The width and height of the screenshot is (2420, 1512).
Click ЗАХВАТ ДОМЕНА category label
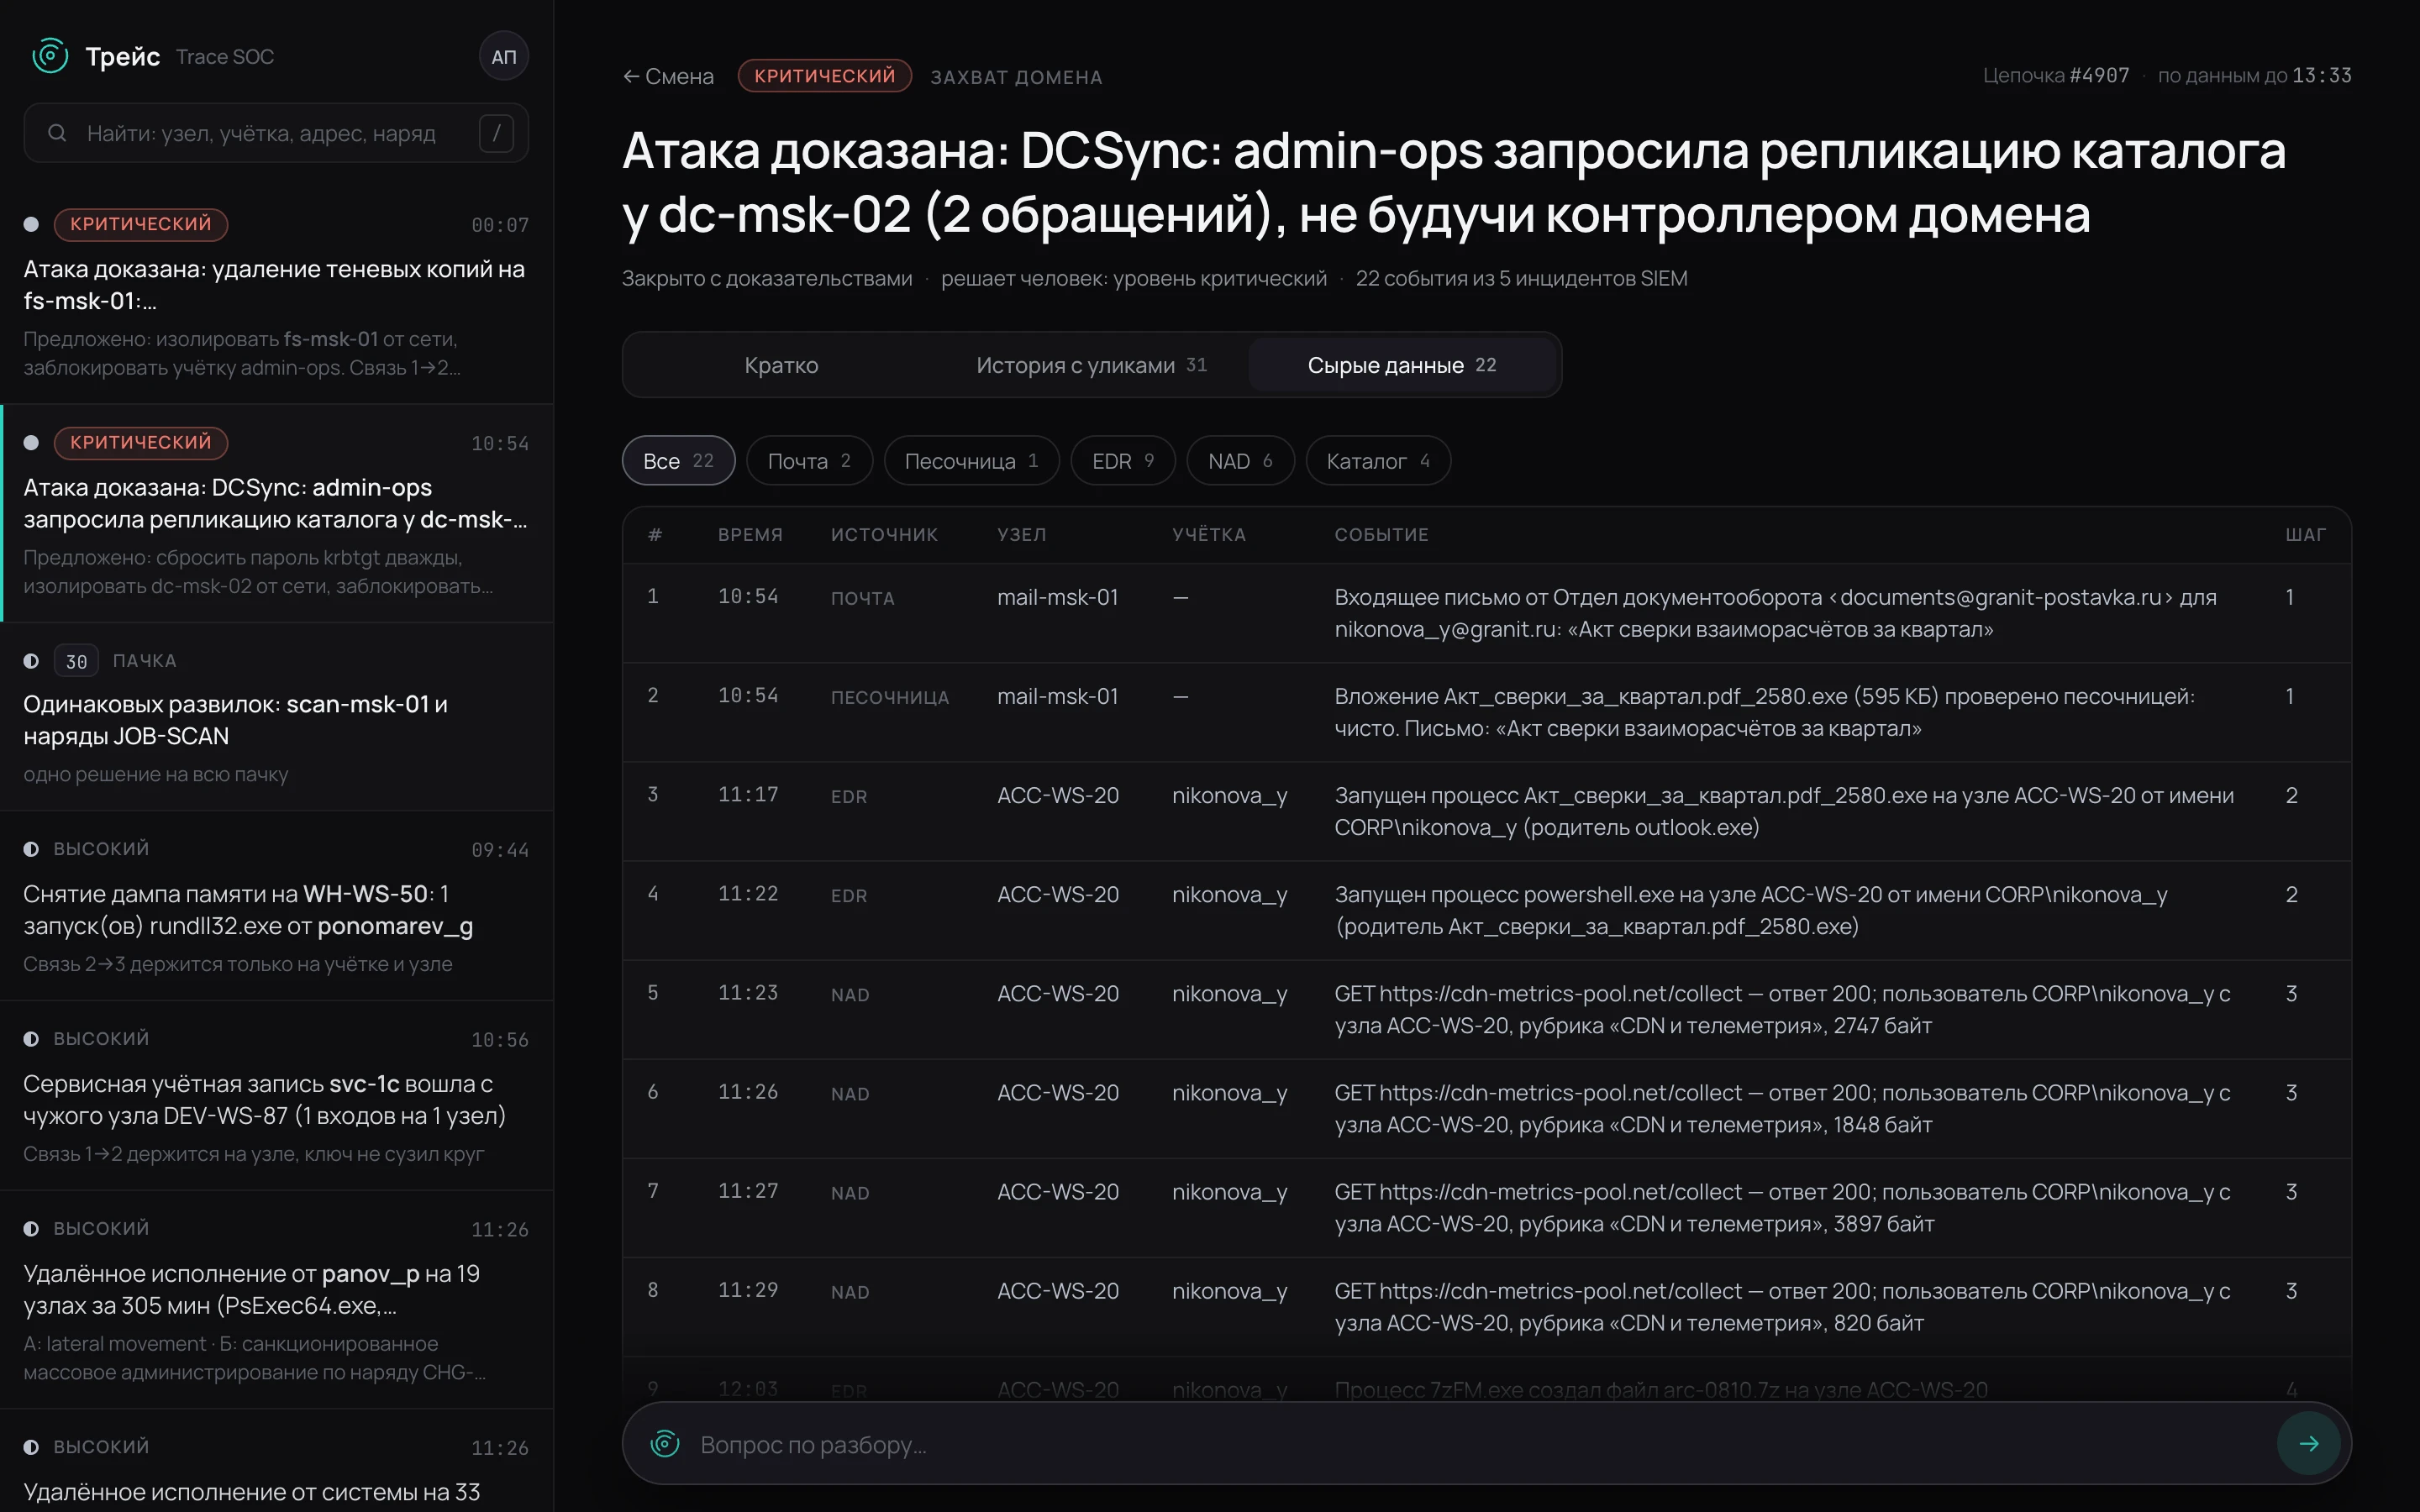(1016, 77)
